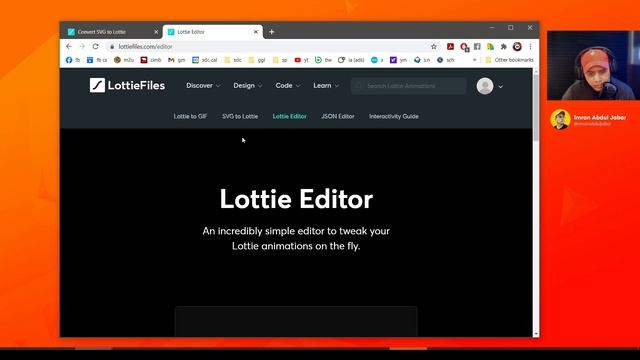Open the 'JSON Editor' tool
This screenshot has width=640, height=360.
[x=338, y=116]
